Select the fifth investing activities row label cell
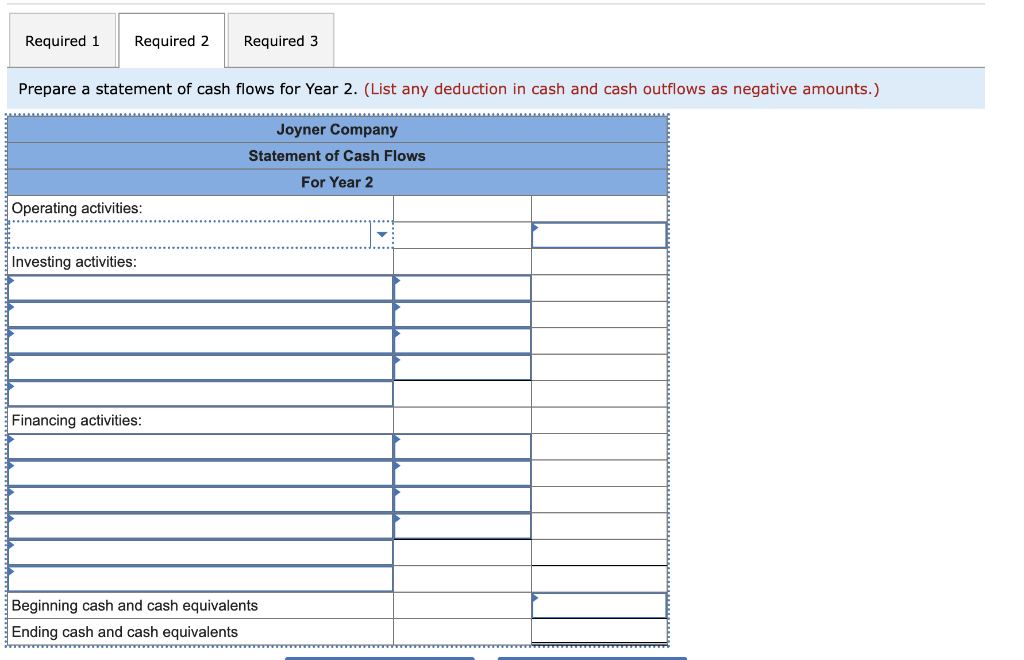This screenshot has height=660, width=1024. pos(200,392)
